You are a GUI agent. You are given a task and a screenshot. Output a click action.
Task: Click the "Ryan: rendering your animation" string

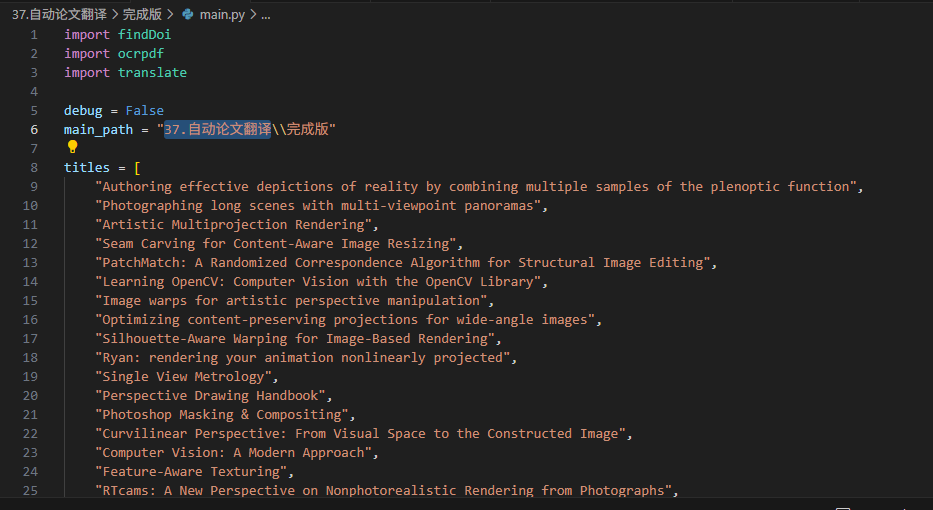coord(303,358)
